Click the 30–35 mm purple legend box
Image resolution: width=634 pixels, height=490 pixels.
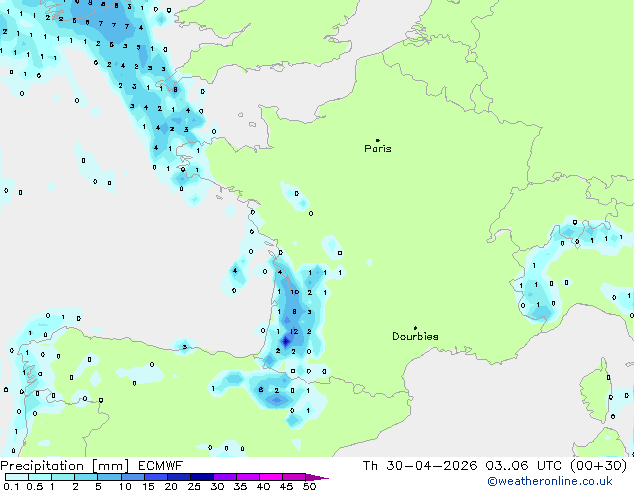[x=225, y=477]
